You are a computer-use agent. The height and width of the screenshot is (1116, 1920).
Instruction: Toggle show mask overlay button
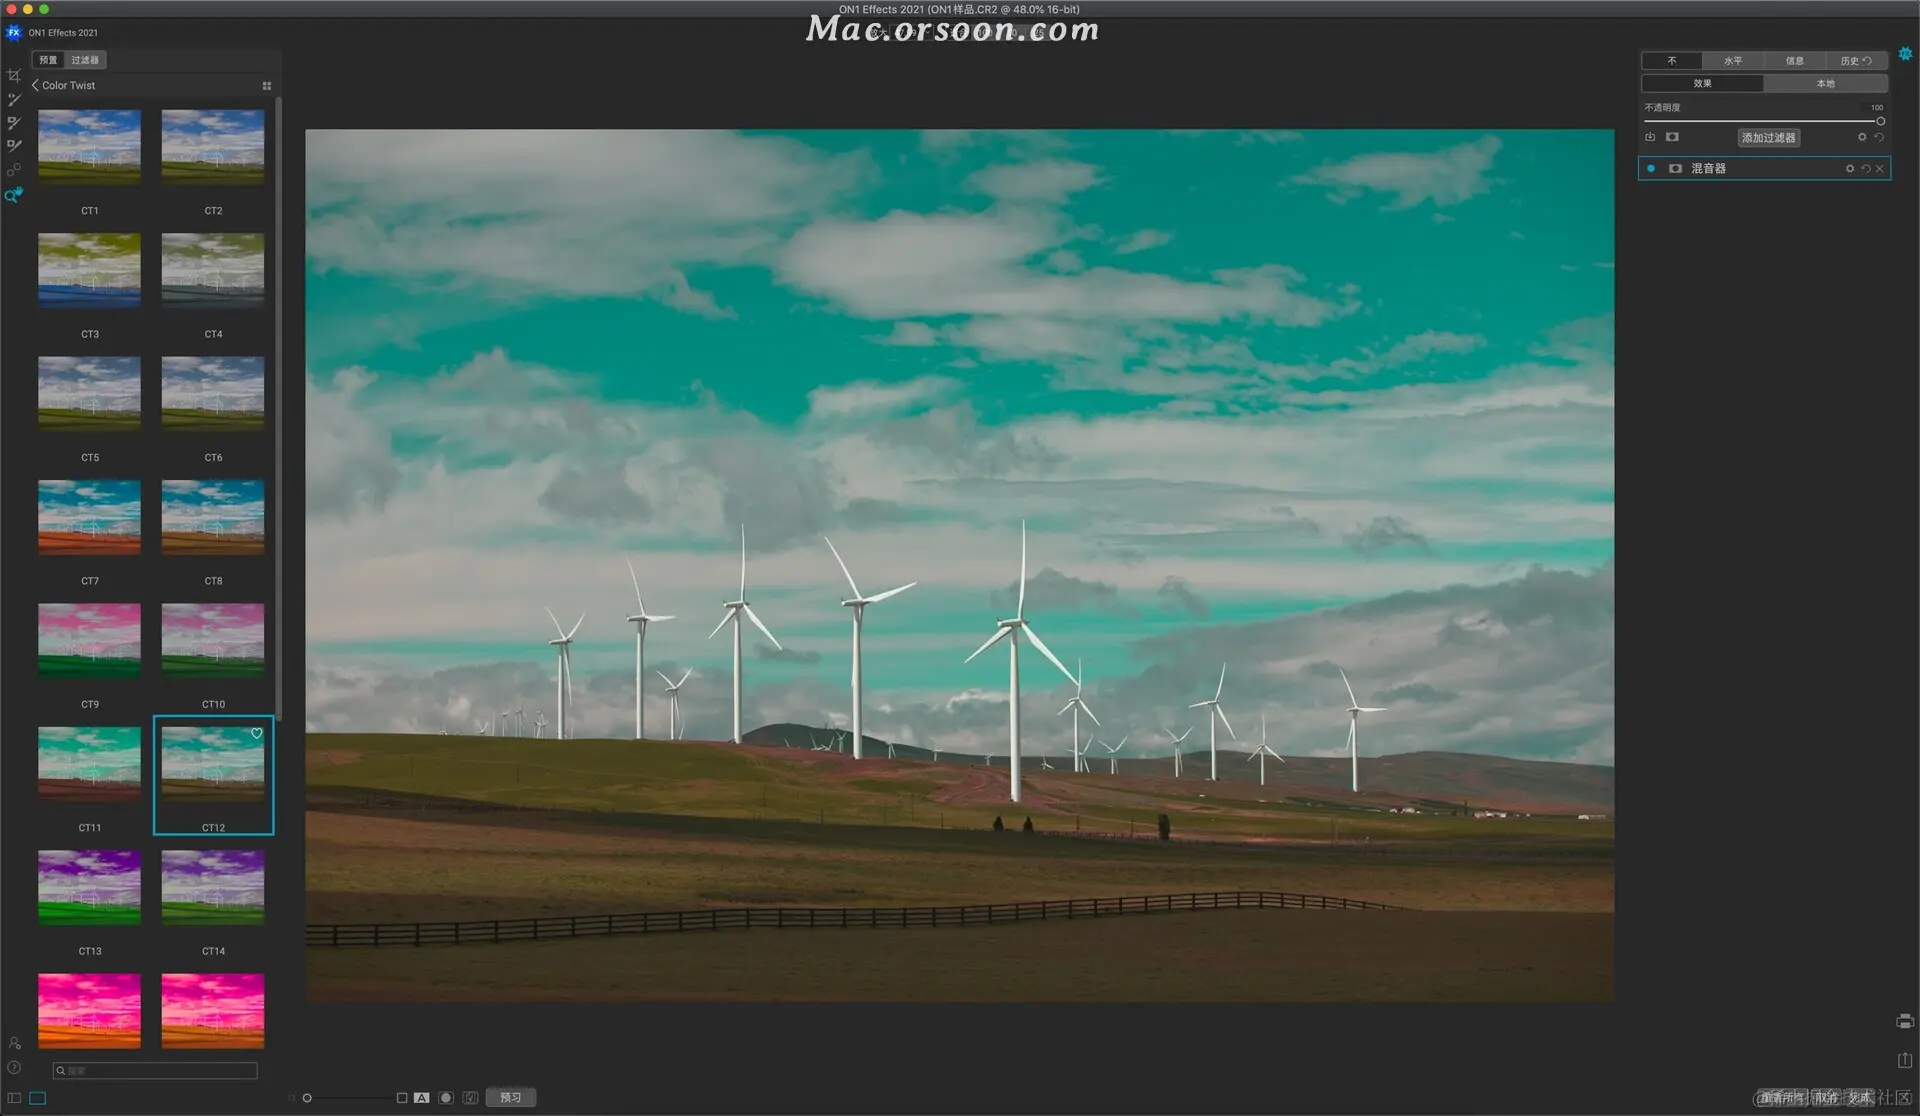pyautogui.click(x=446, y=1098)
